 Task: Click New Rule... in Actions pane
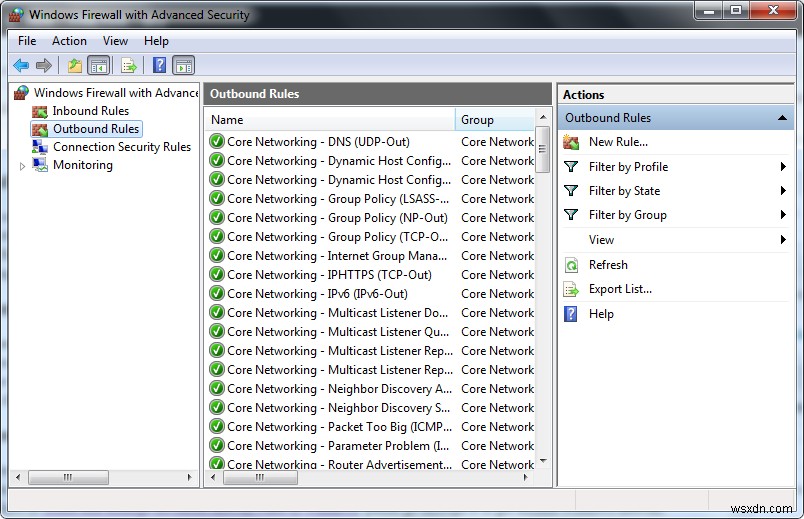click(618, 142)
